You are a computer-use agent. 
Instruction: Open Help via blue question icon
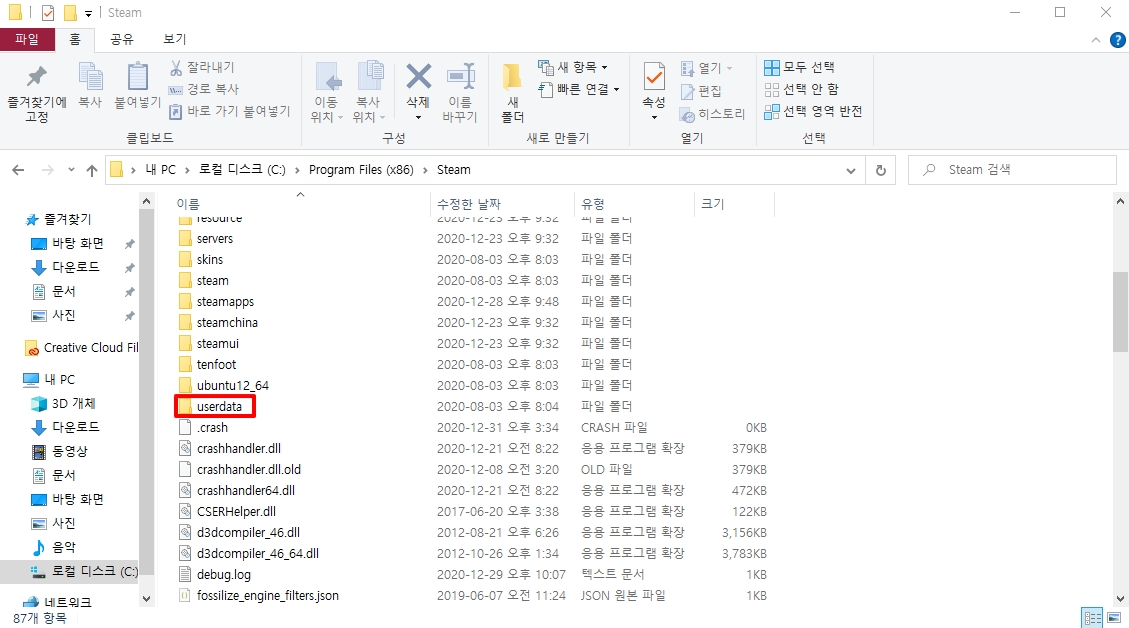tap(1117, 40)
